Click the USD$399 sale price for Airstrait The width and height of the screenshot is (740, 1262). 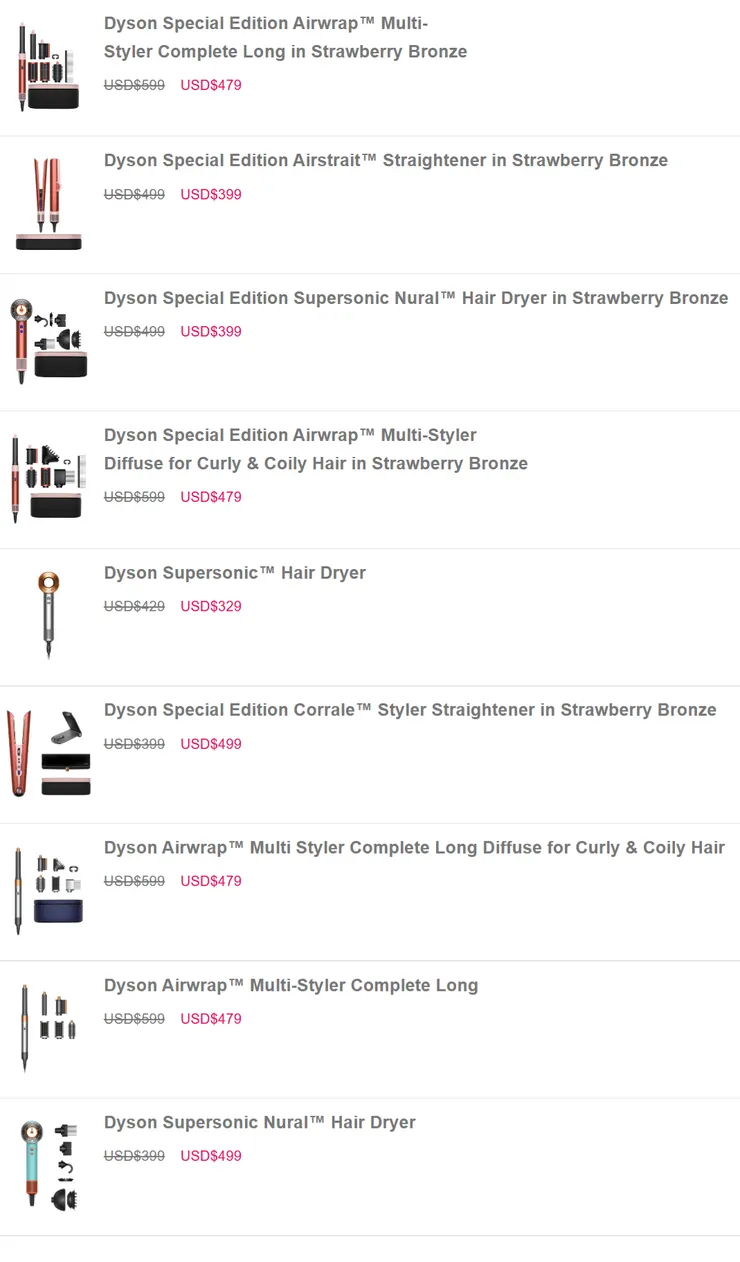tap(211, 194)
